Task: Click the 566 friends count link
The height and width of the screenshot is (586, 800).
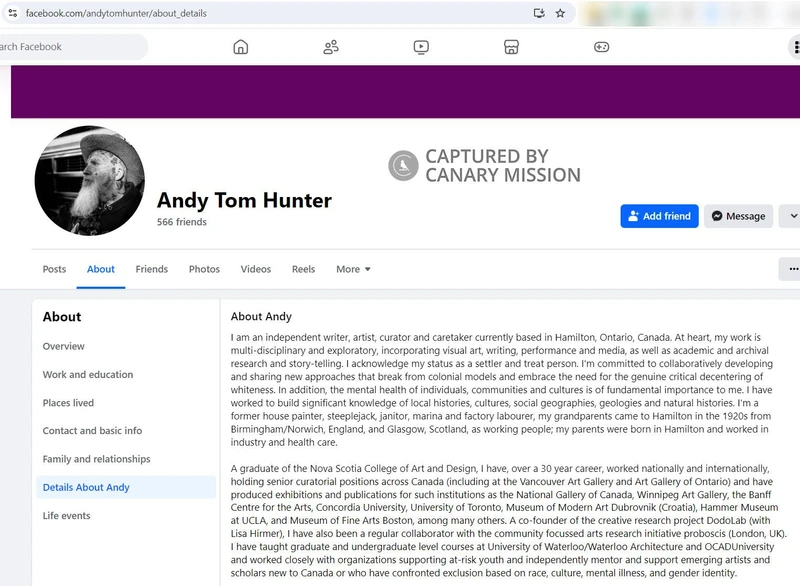Action: pyautogui.click(x=182, y=222)
